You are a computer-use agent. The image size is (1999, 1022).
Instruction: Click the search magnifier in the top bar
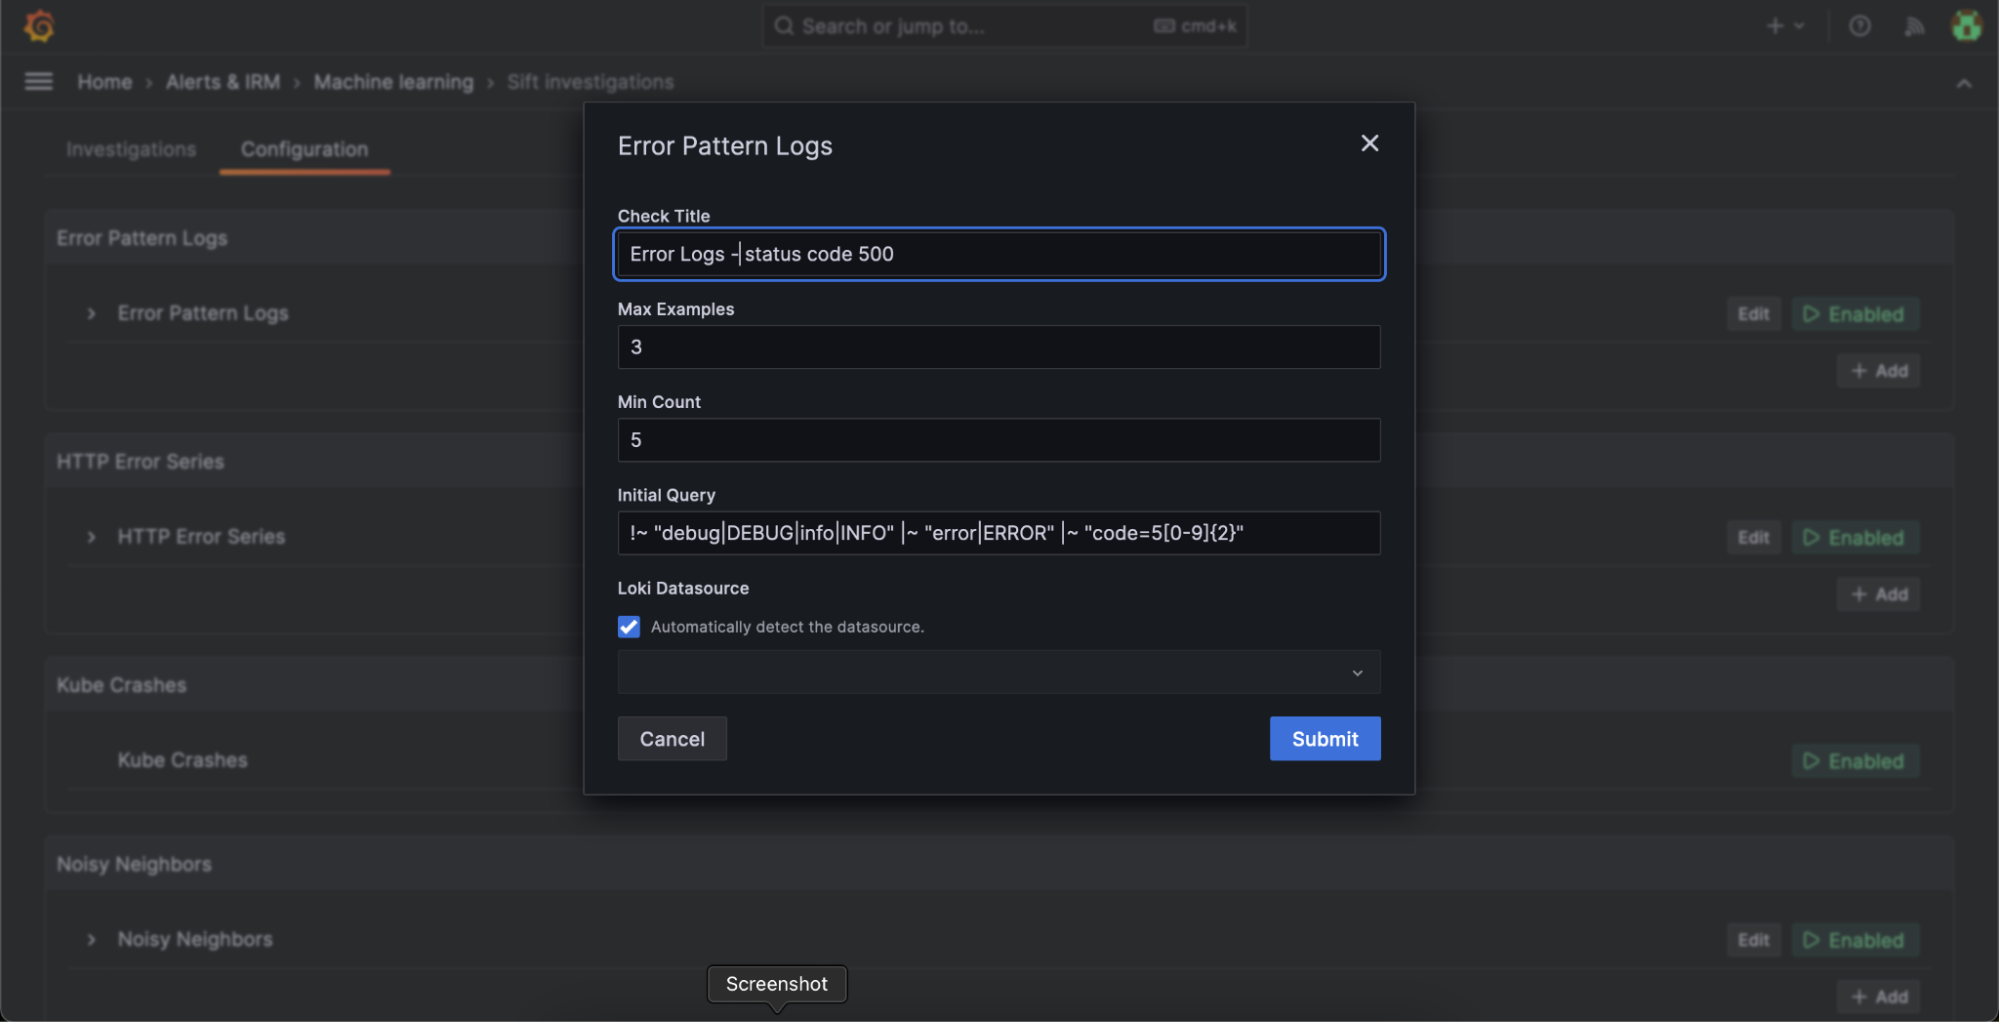tap(784, 26)
